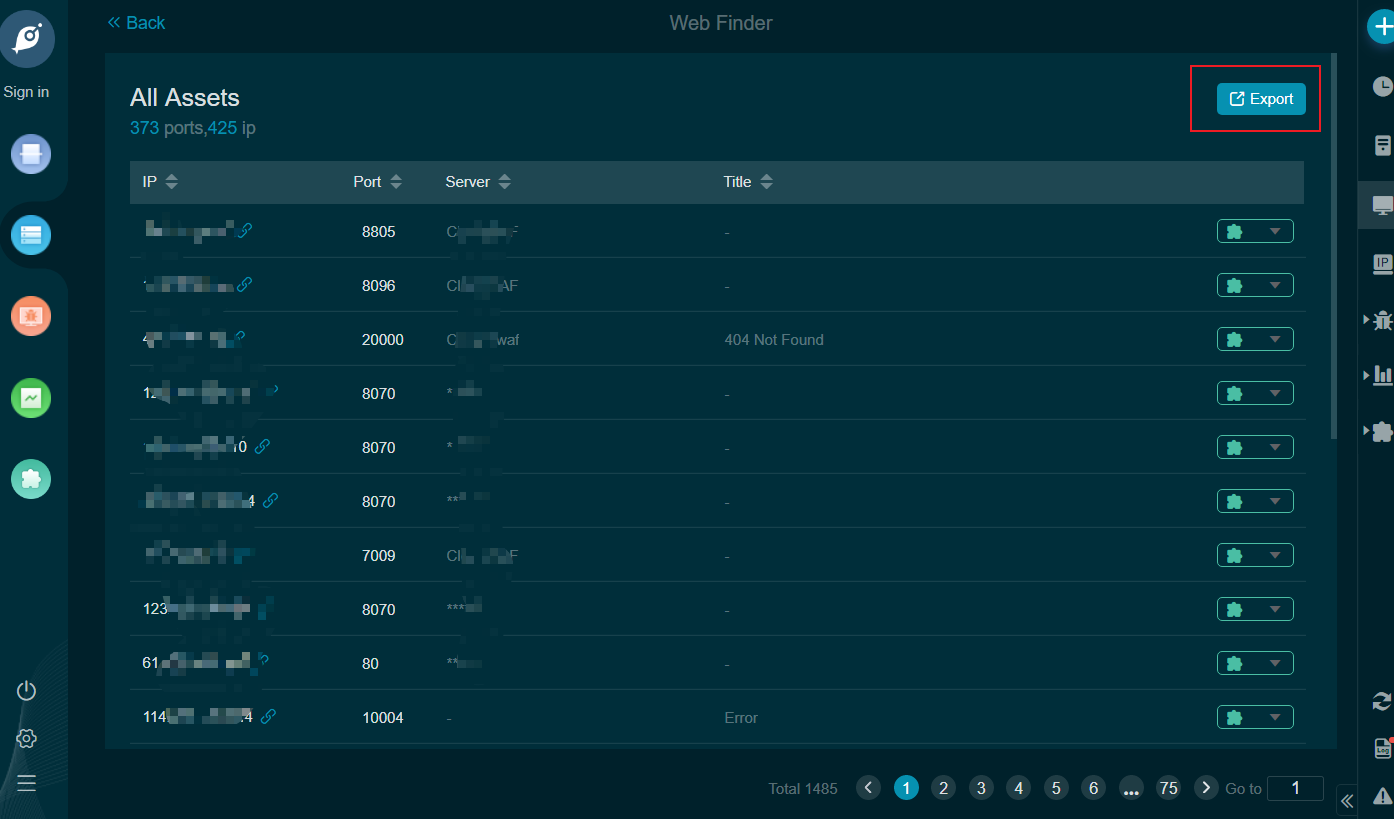Go to page 1 in pagination
The height and width of the screenshot is (819, 1394).
click(906, 788)
